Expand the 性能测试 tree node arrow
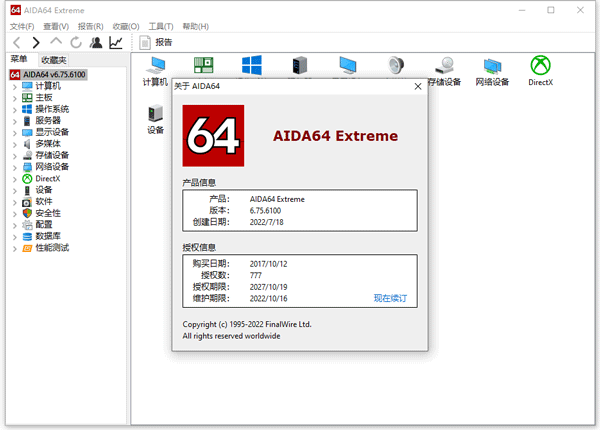This screenshot has height=430, width=600. tap(14, 247)
